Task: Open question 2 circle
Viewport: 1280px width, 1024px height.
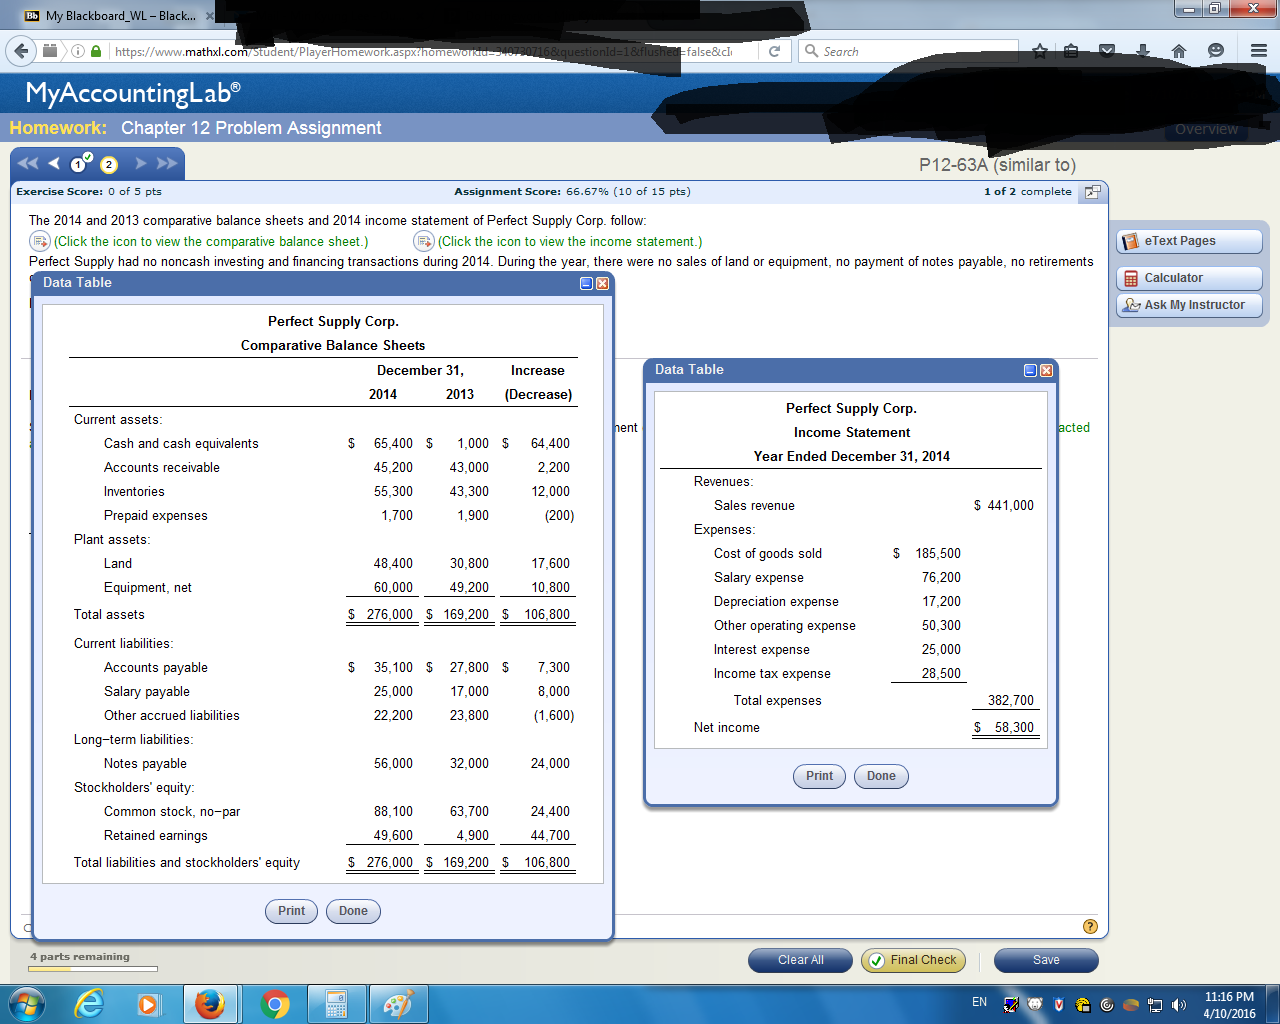Action: [108, 164]
